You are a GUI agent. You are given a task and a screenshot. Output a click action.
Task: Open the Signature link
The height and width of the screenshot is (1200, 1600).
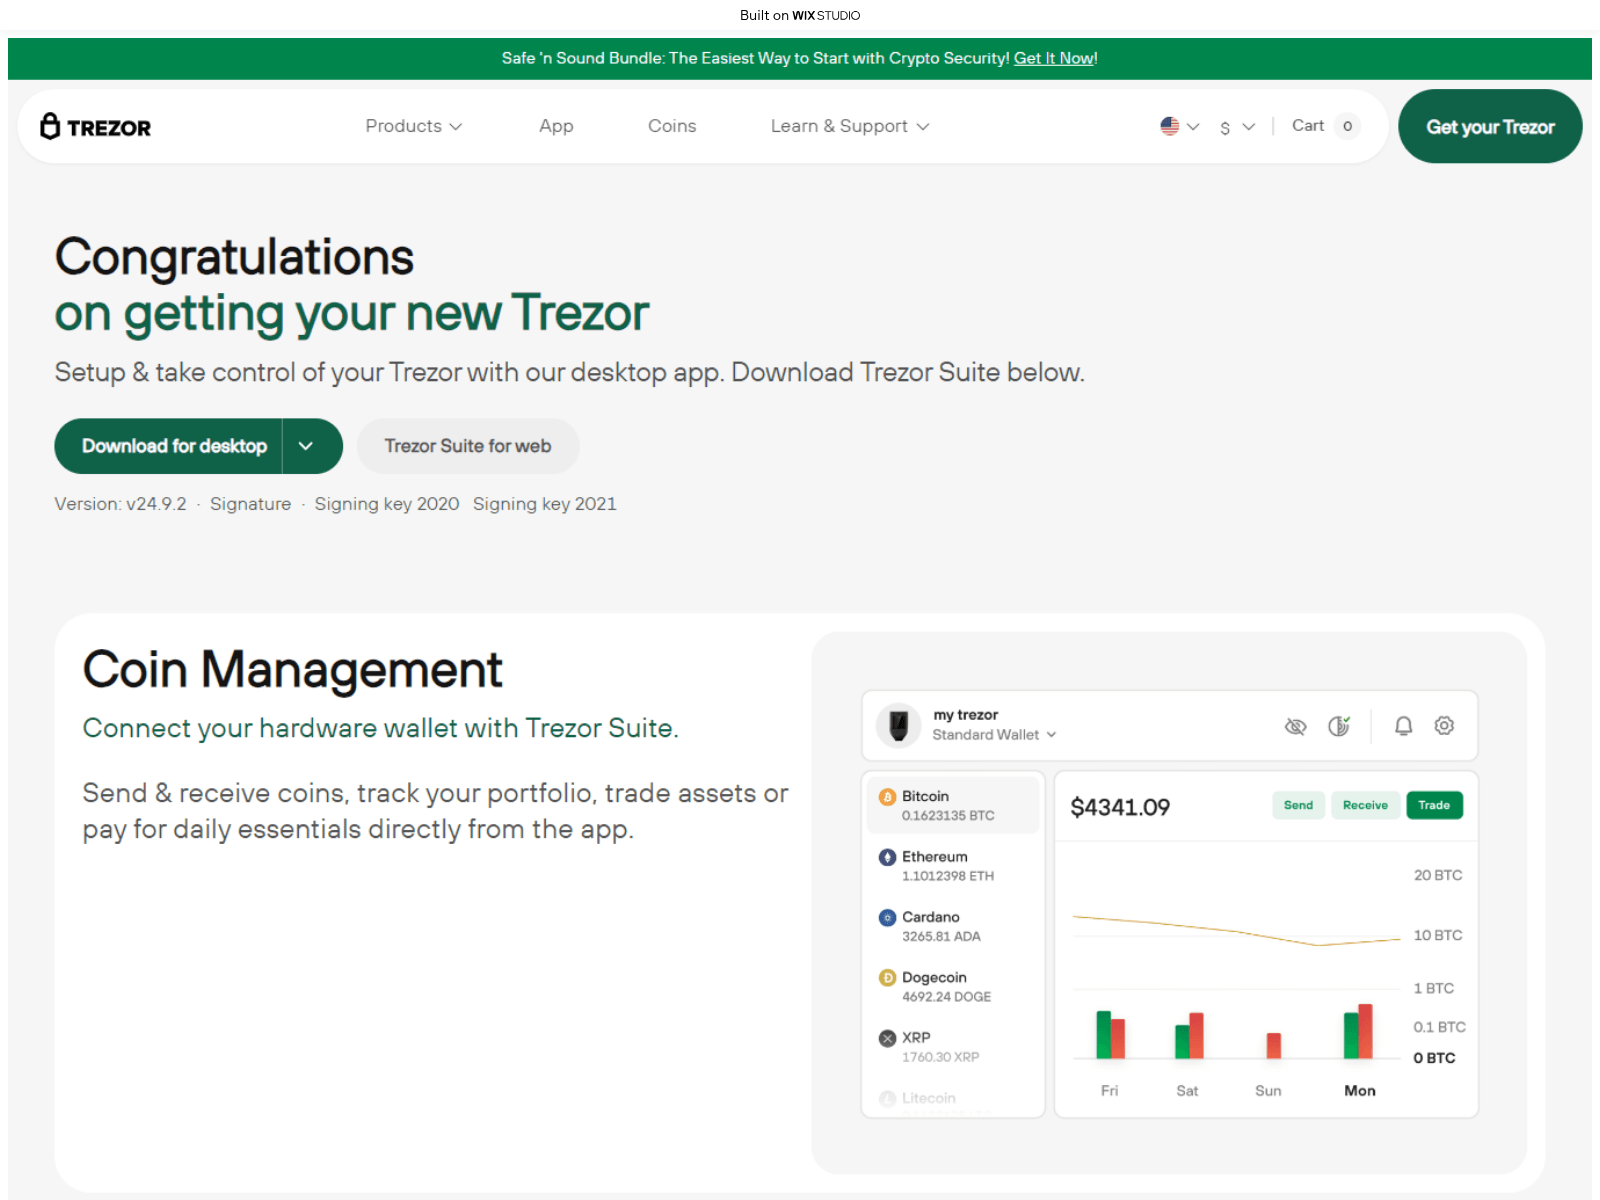(x=250, y=504)
